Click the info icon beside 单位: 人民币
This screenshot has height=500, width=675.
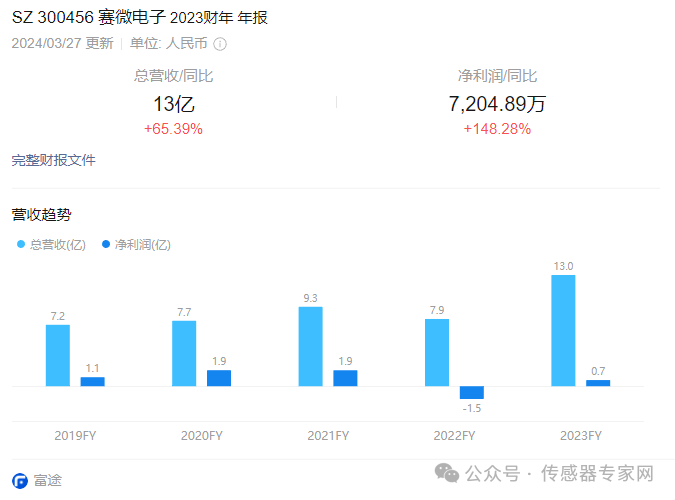click(x=220, y=44)
